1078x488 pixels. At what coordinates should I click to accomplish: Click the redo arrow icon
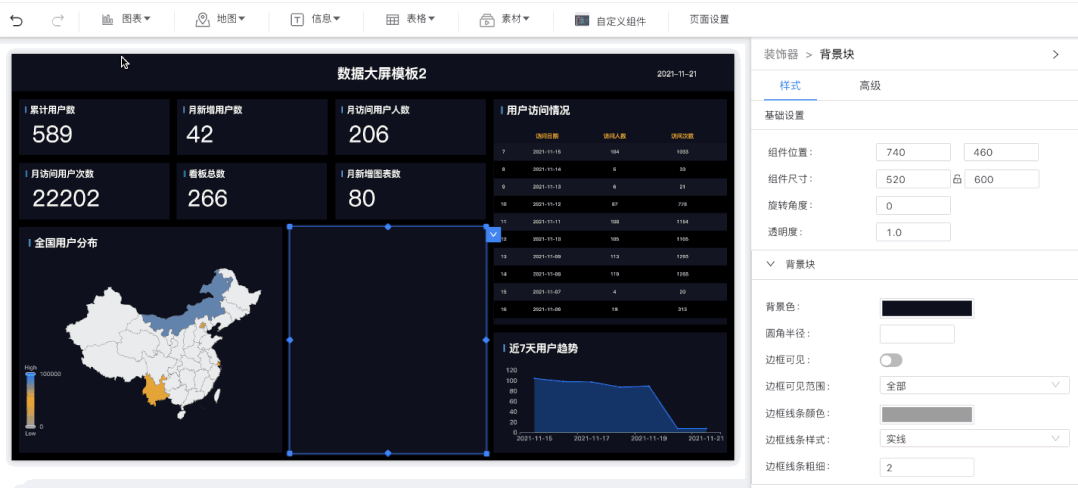[58, 19]
